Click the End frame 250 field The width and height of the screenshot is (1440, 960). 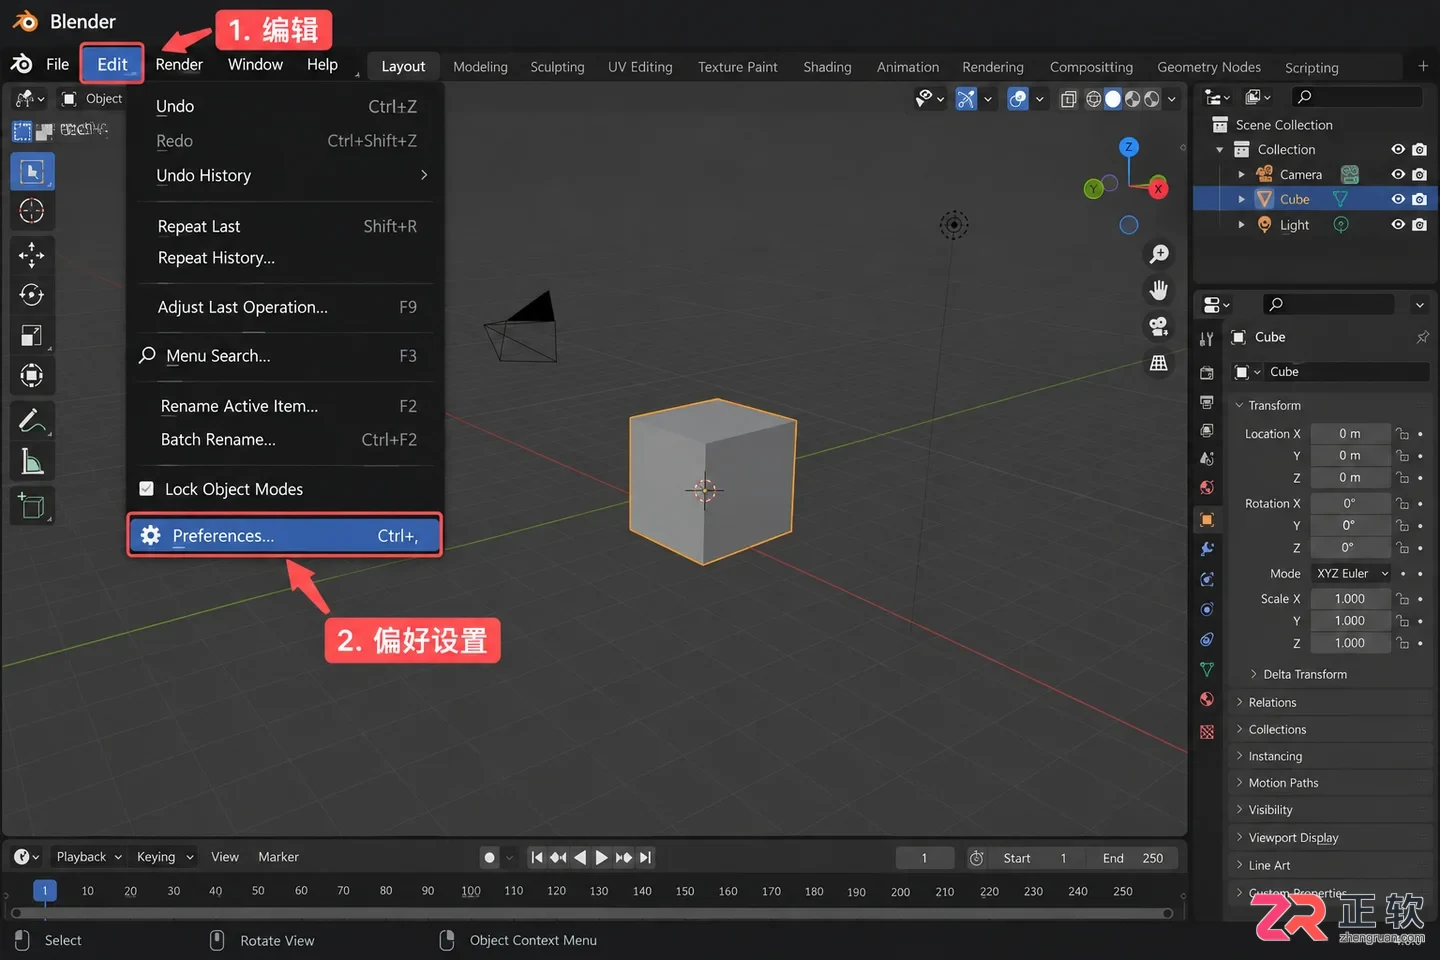pyautogui.click(x=1134, y=858)
